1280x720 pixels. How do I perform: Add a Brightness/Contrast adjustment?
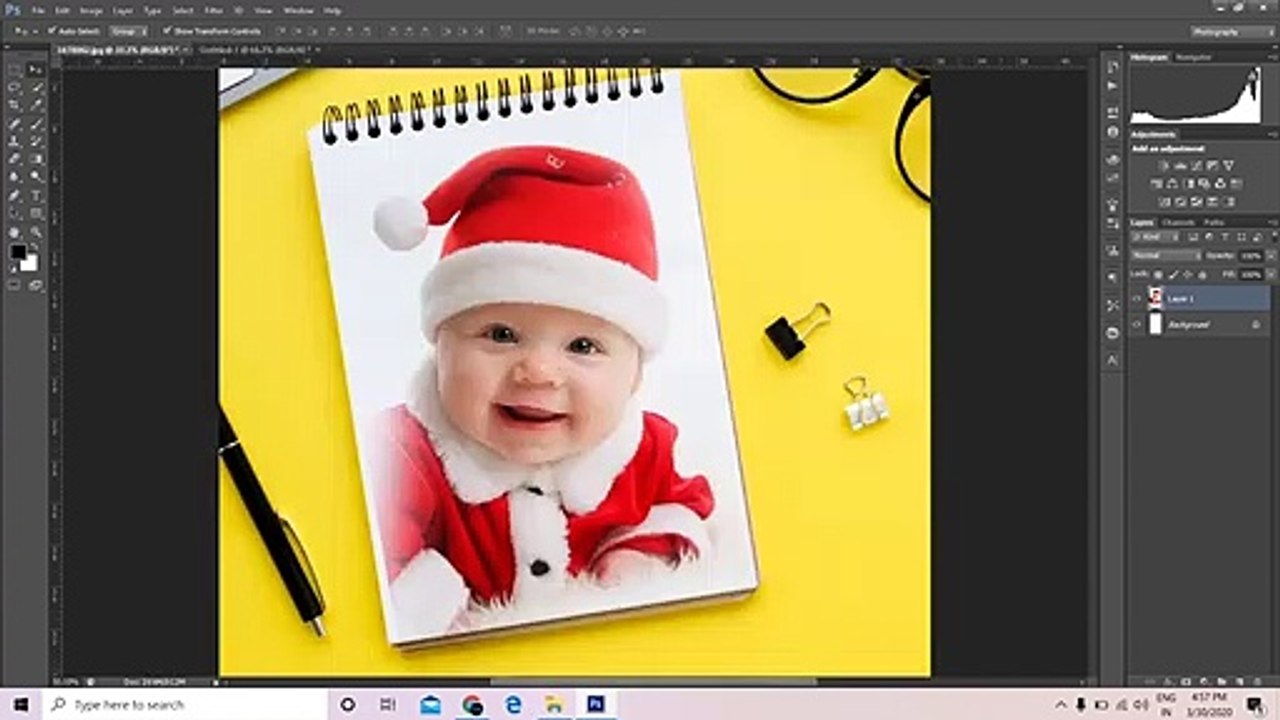1163,166
